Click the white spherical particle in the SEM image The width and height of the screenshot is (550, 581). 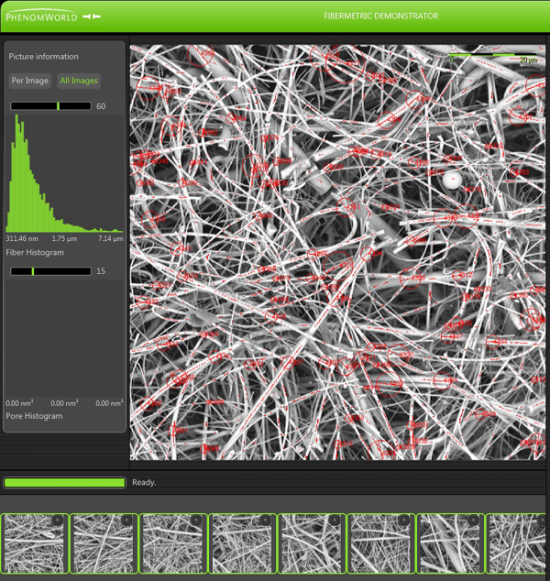(x=453, y=180)
